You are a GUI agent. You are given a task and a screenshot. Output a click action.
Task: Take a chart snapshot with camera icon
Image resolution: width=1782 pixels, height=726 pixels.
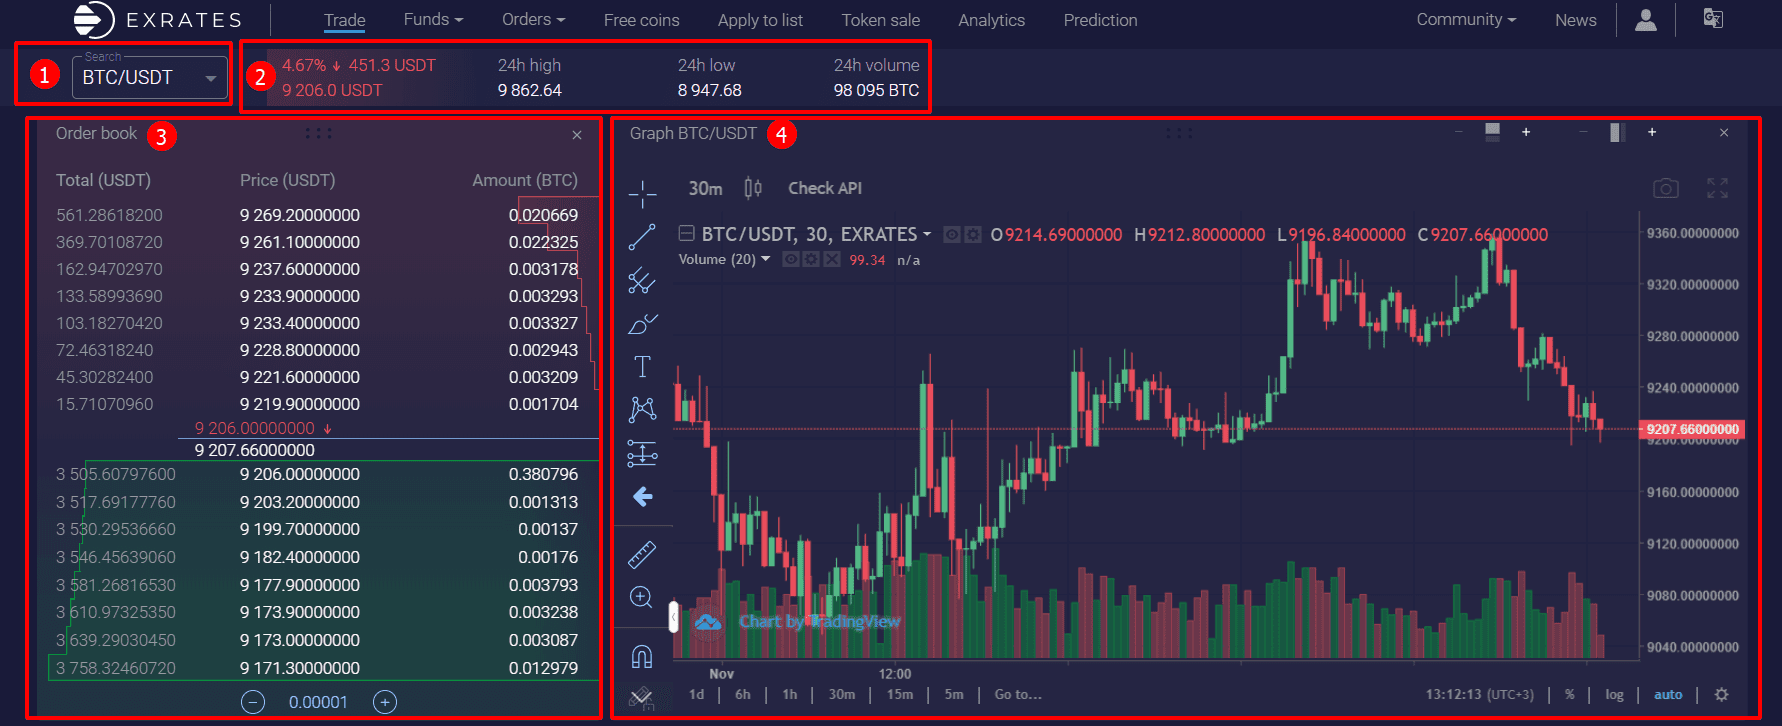tap(1665, 188)
